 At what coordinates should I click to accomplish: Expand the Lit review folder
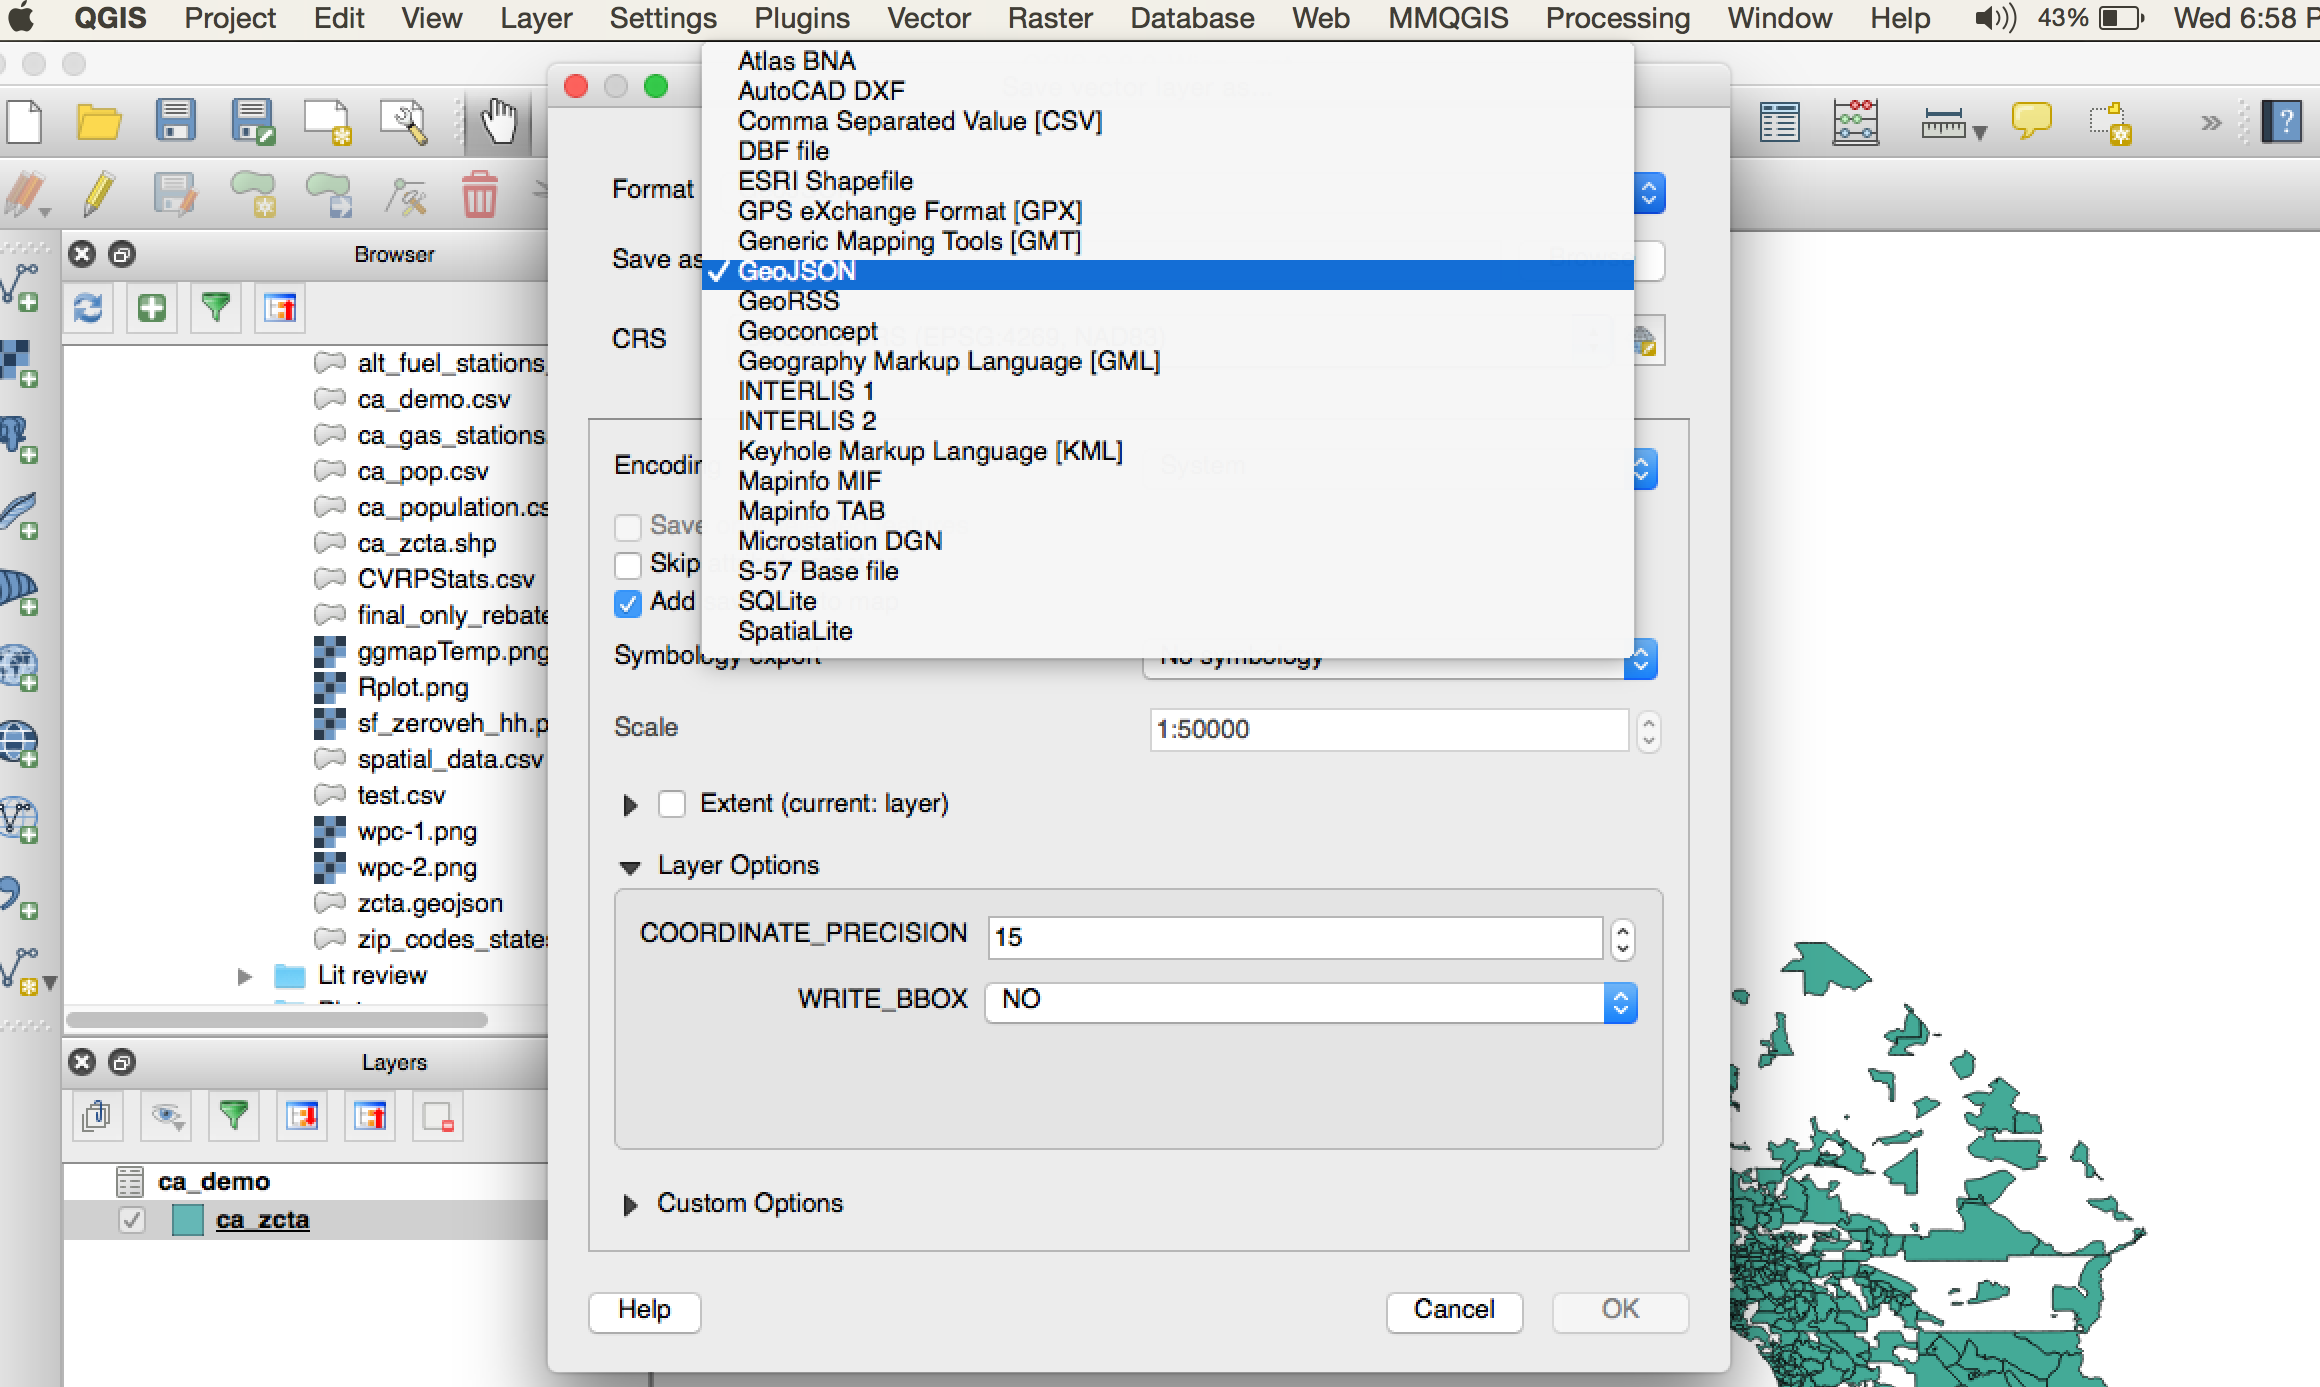pyautogui.click(x=244, y=976)
